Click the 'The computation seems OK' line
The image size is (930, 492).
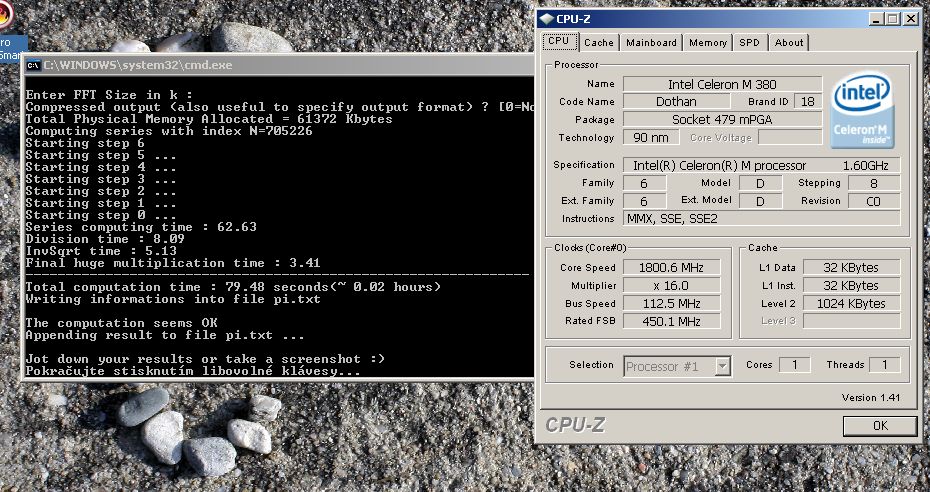122,323
